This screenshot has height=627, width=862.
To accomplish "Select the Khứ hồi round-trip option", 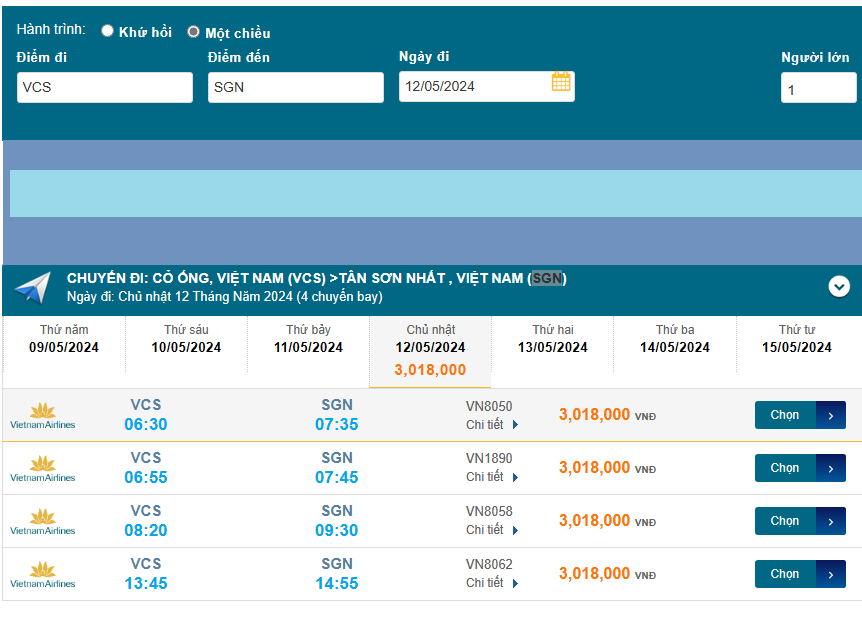I will point(108,32).
